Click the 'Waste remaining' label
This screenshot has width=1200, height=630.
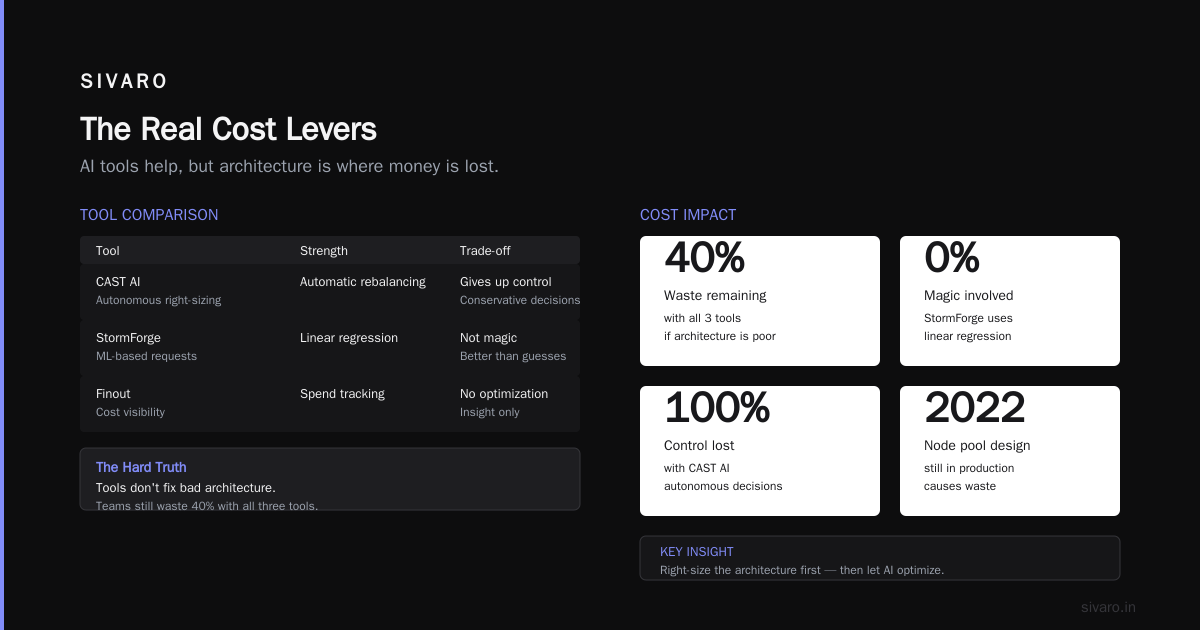715,296
